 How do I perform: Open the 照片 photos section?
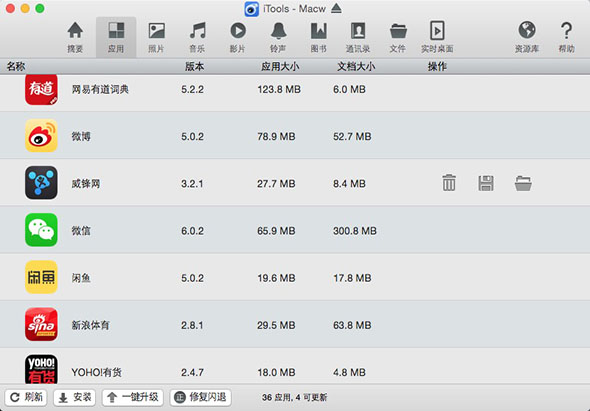pyautogui.click(x=157, y=37)
